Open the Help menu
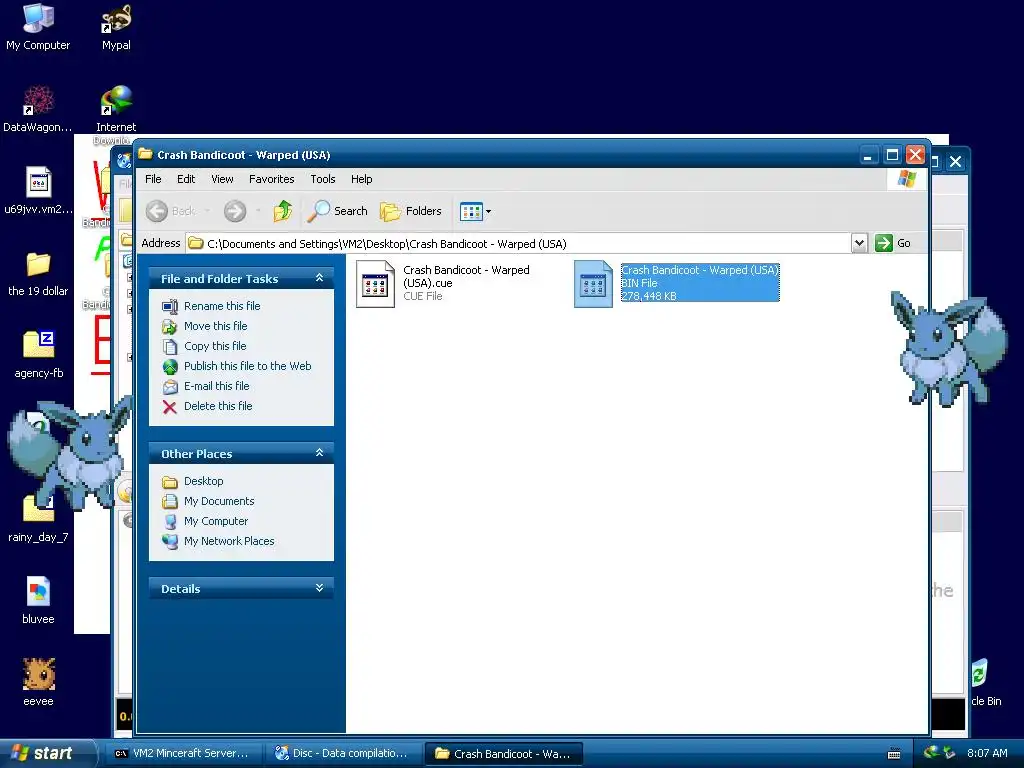 (361, 179)
